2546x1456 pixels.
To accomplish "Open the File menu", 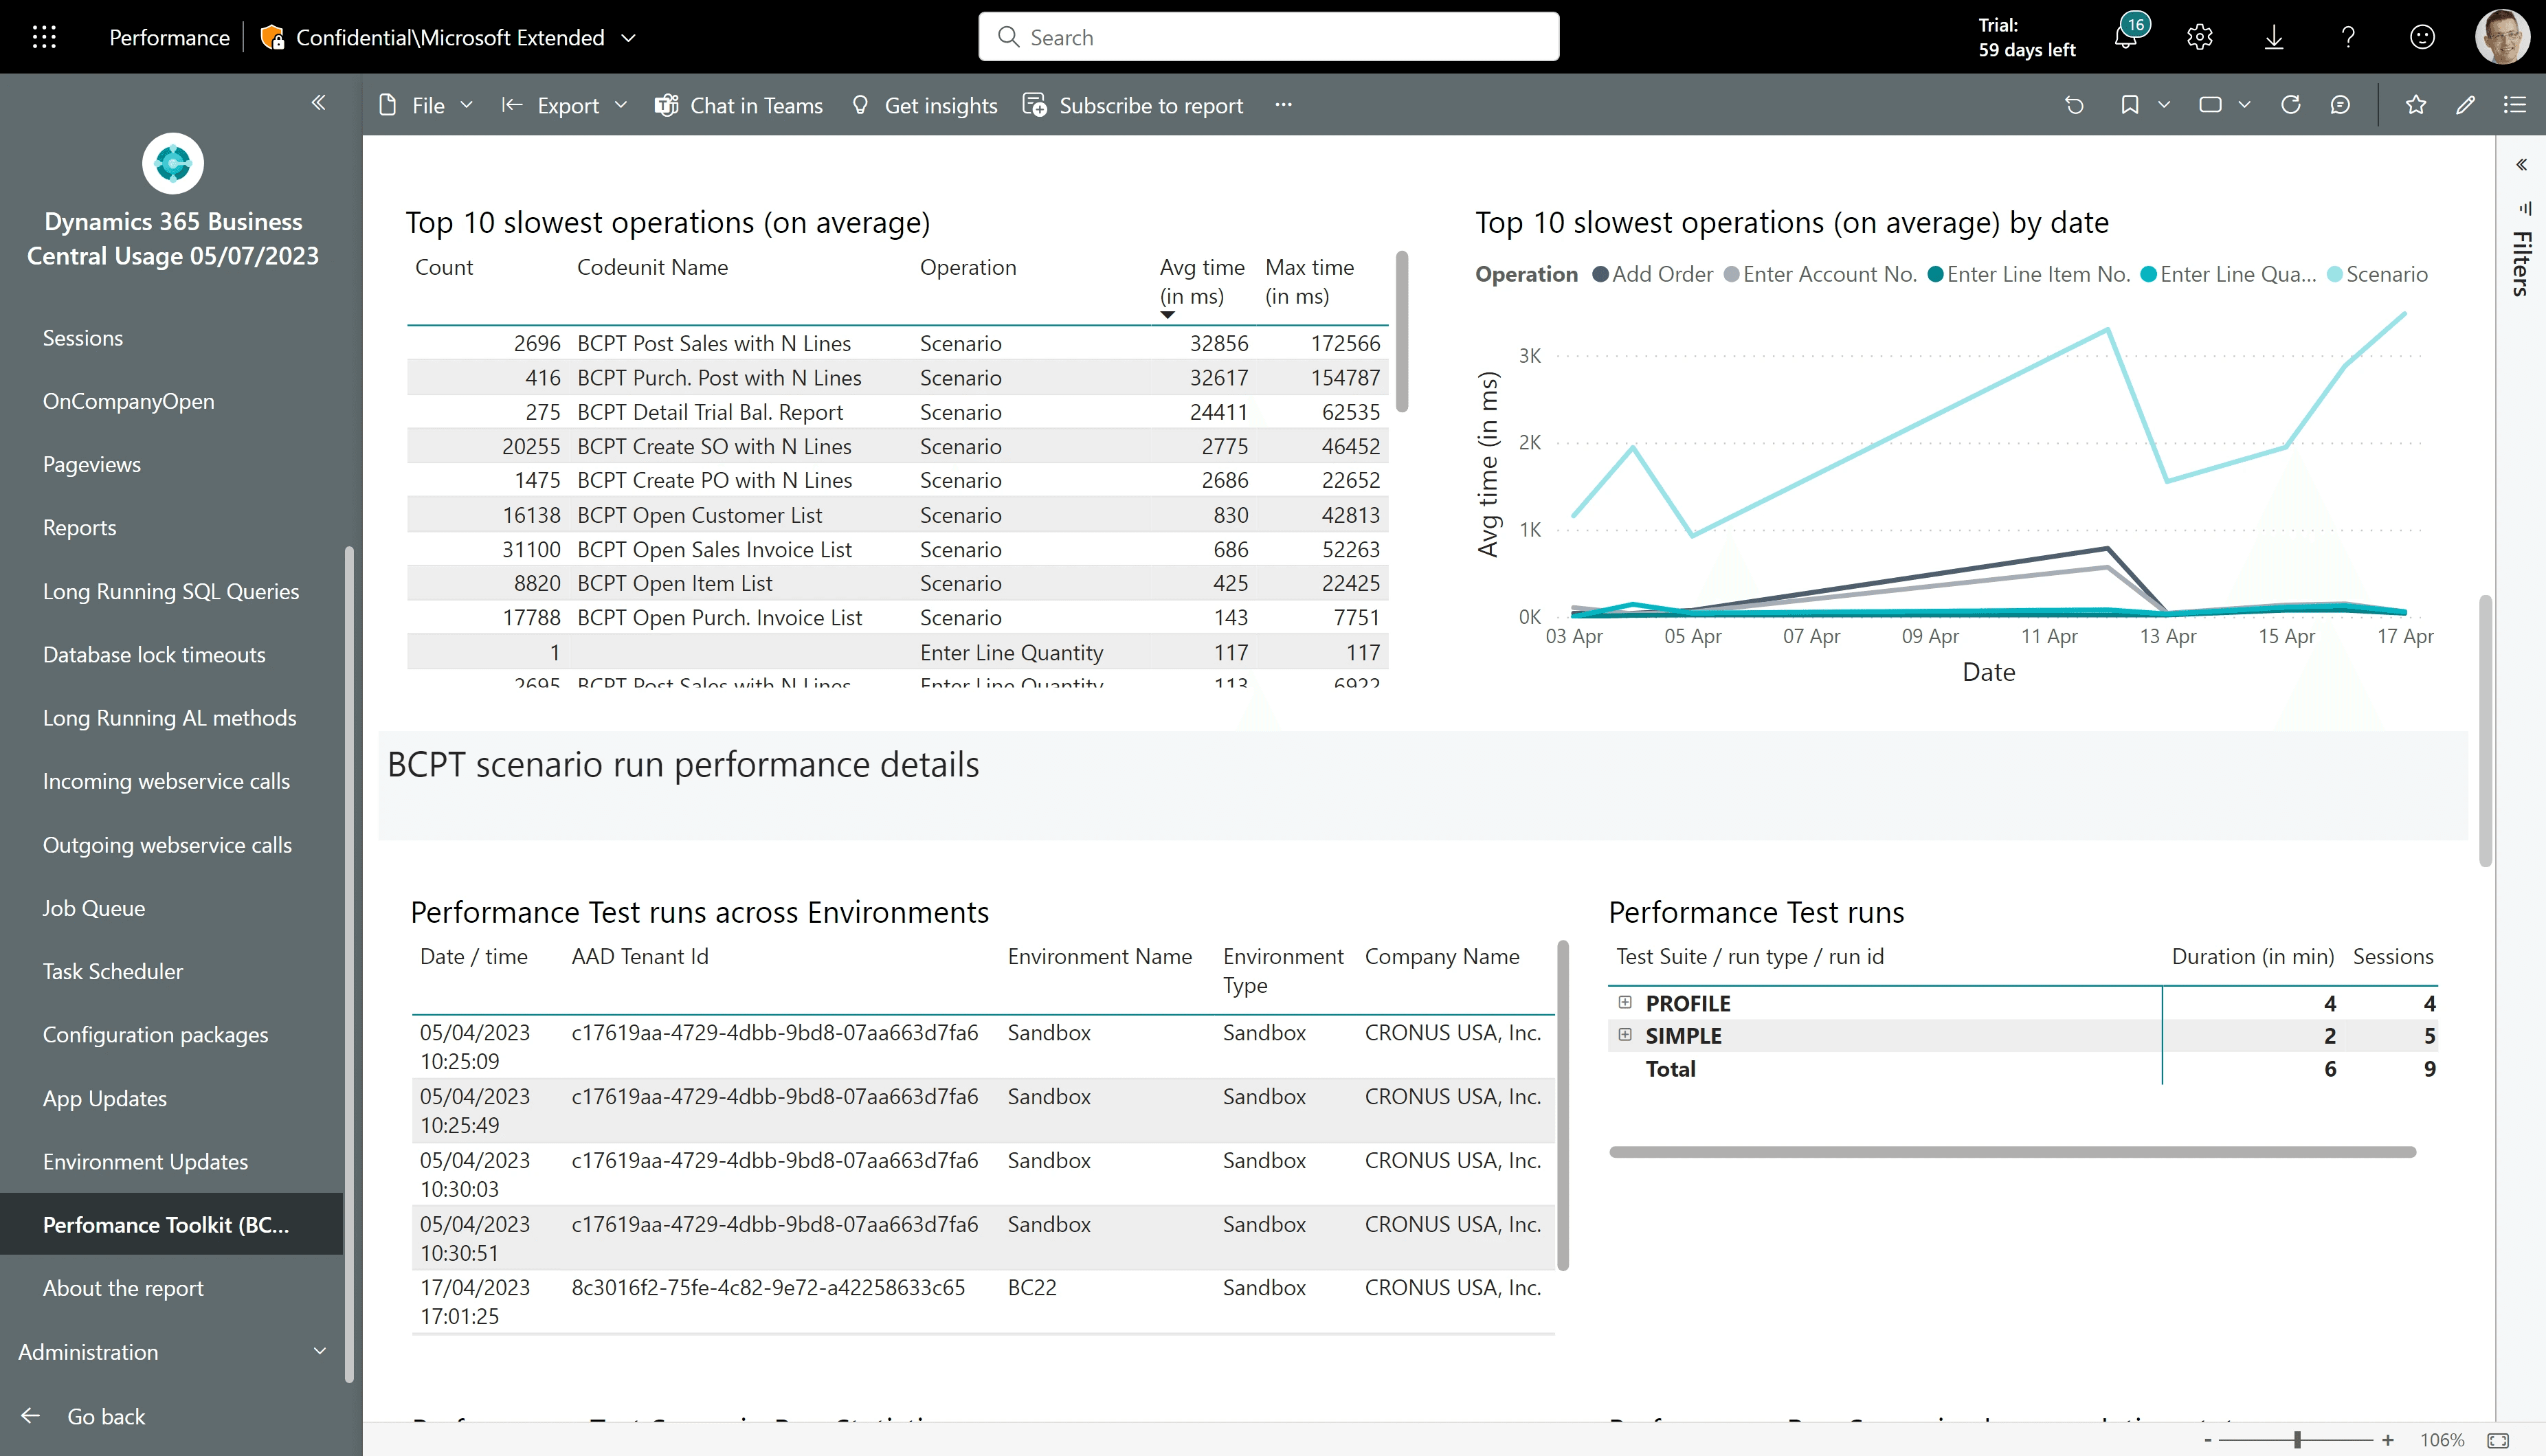I will (x=427, y=105).
